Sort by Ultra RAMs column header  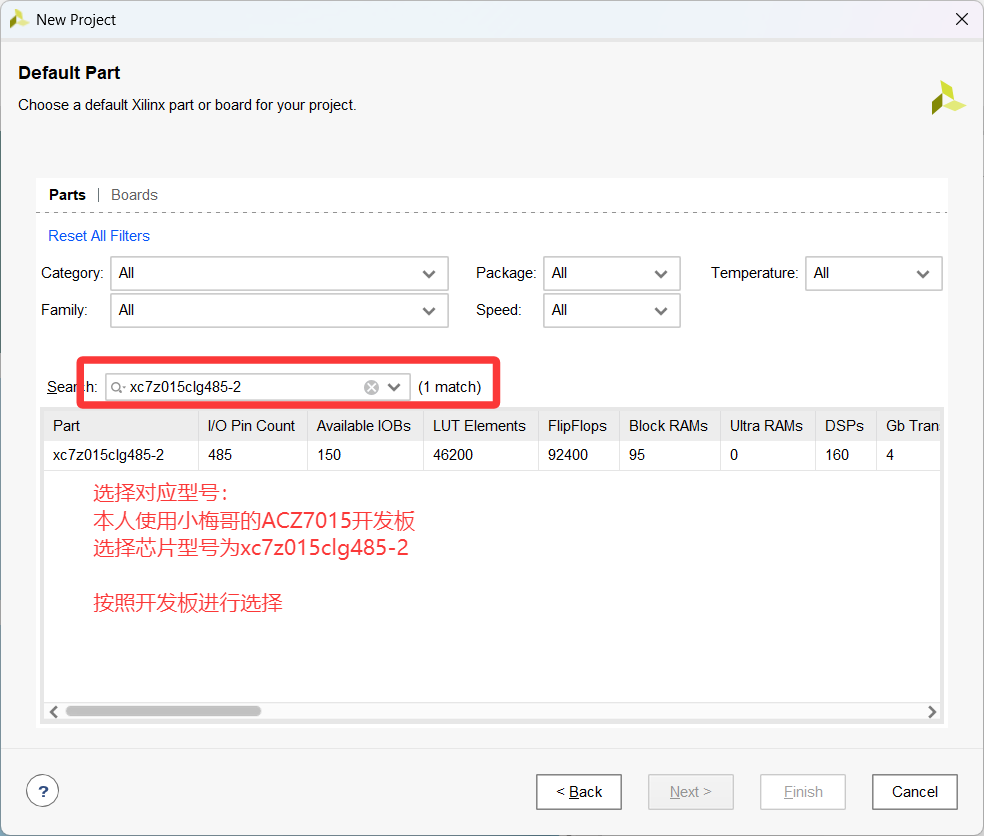pos(767,426)
